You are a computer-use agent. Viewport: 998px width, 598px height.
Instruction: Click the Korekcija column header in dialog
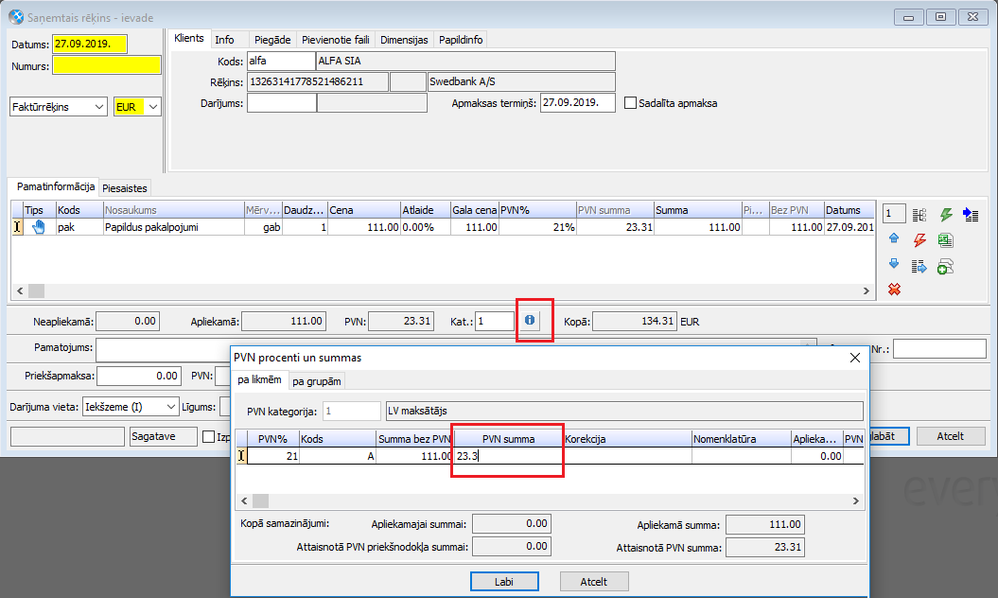pos(627,439)
